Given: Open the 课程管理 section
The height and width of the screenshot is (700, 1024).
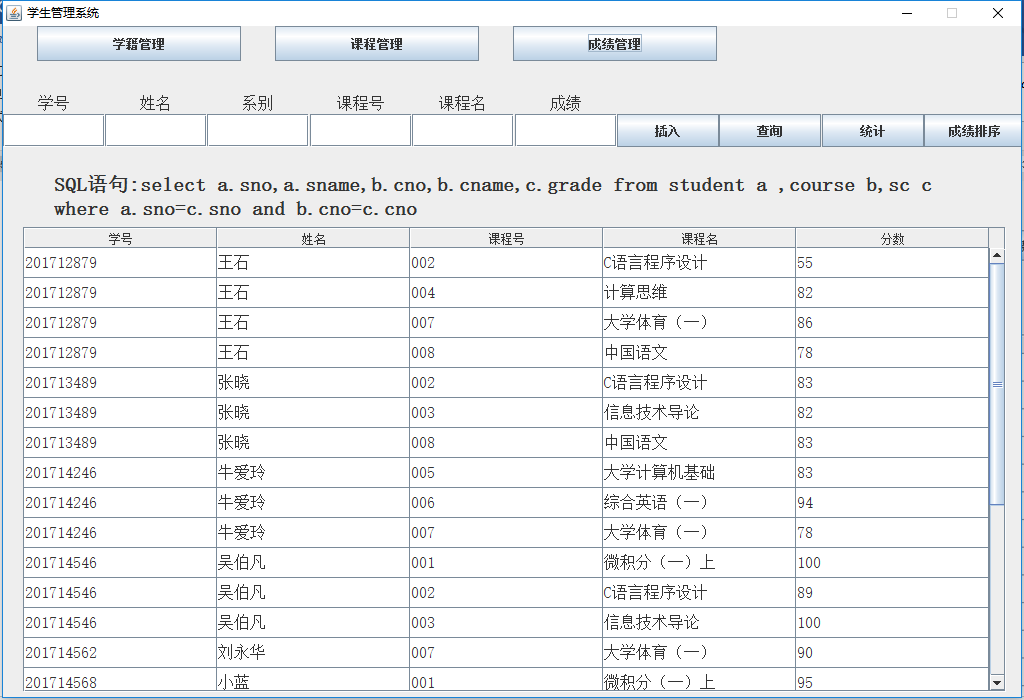Looking at the screenshot, I should (x=377, y=44).
